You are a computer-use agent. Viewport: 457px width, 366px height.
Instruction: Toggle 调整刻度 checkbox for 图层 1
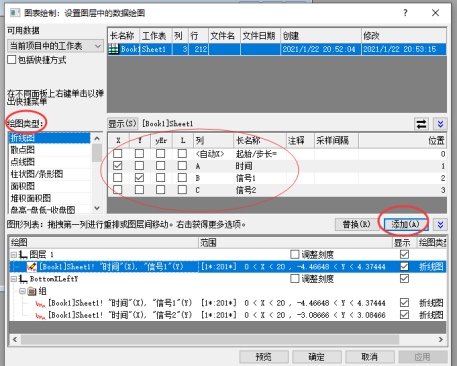(x=295, y=255)
